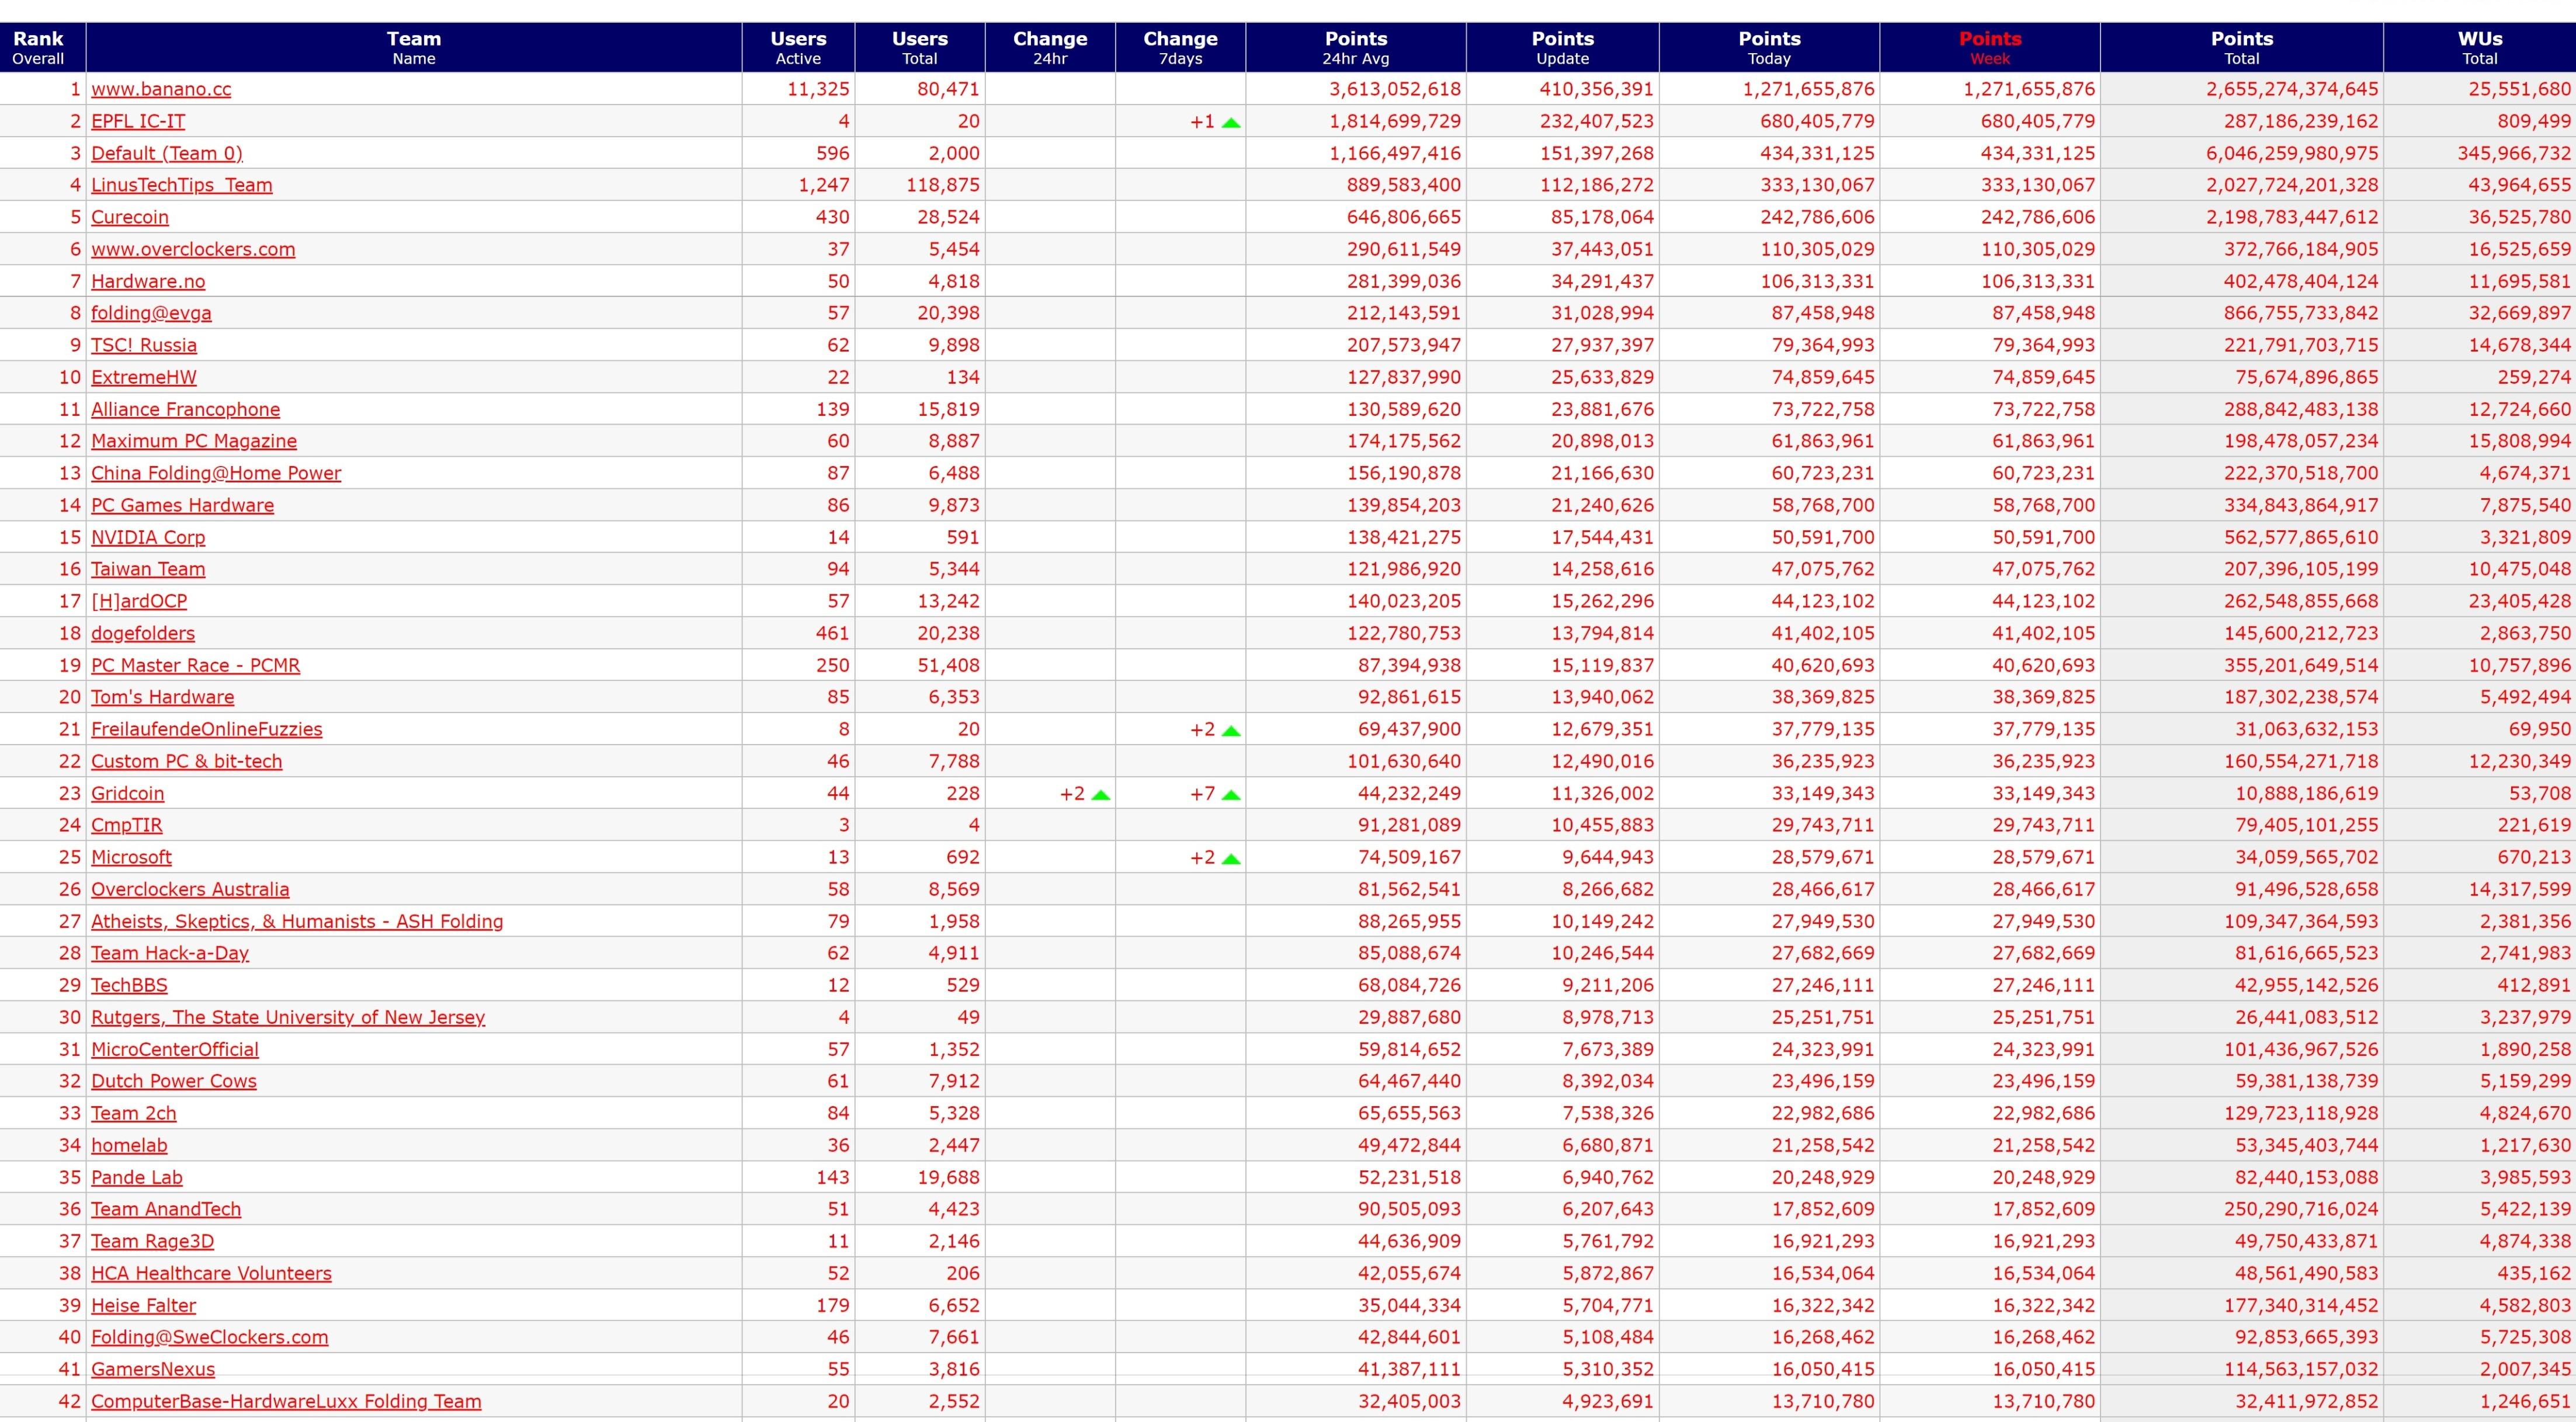Sort by WUs Total column header
The width and height of the screenshot is (2576, 1422).
(2480, 48)
